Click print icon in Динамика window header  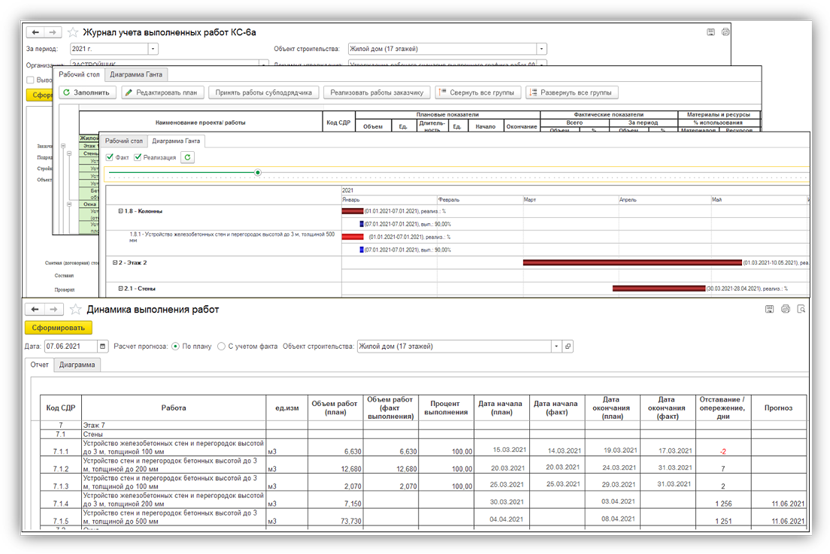[785, 310]
